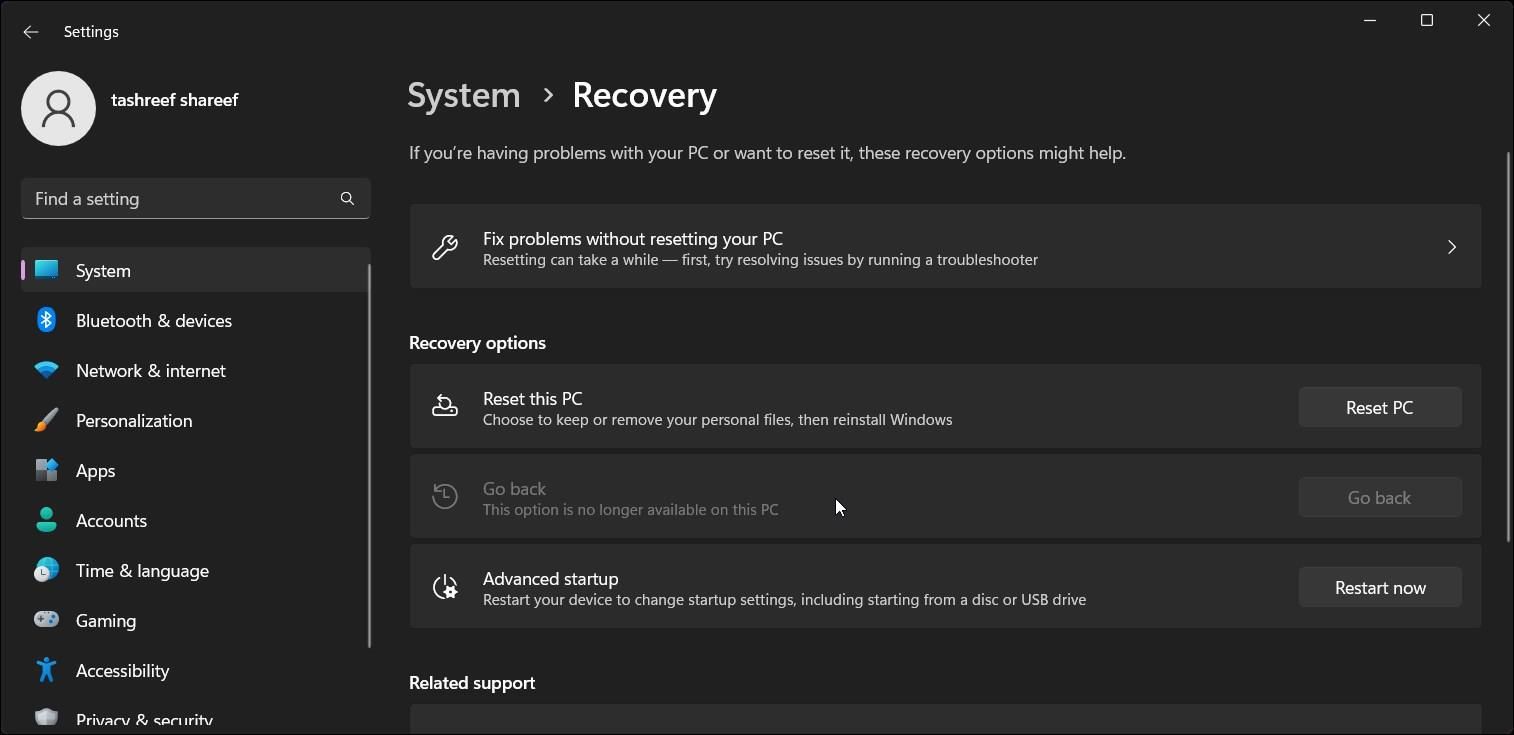Select the Accounts icon in the sidebar
This screenshot has height=735, width=1514.
click(46, 520)
